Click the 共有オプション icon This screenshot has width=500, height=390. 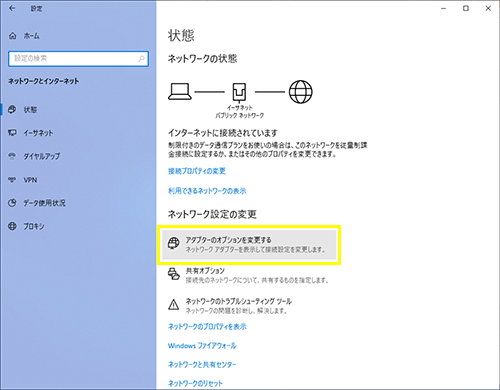point(174,274)
